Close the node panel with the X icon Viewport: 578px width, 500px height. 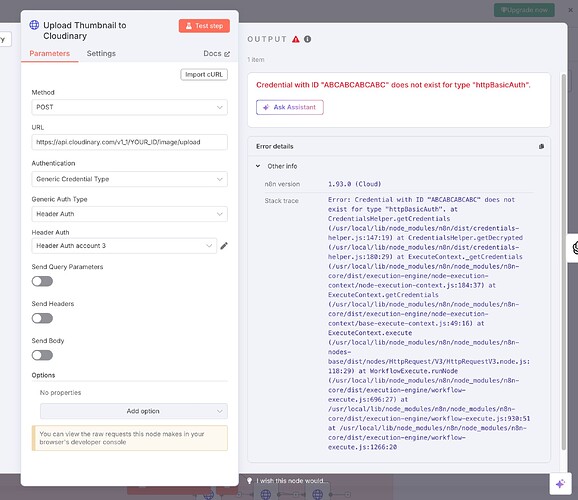[570, 10]
